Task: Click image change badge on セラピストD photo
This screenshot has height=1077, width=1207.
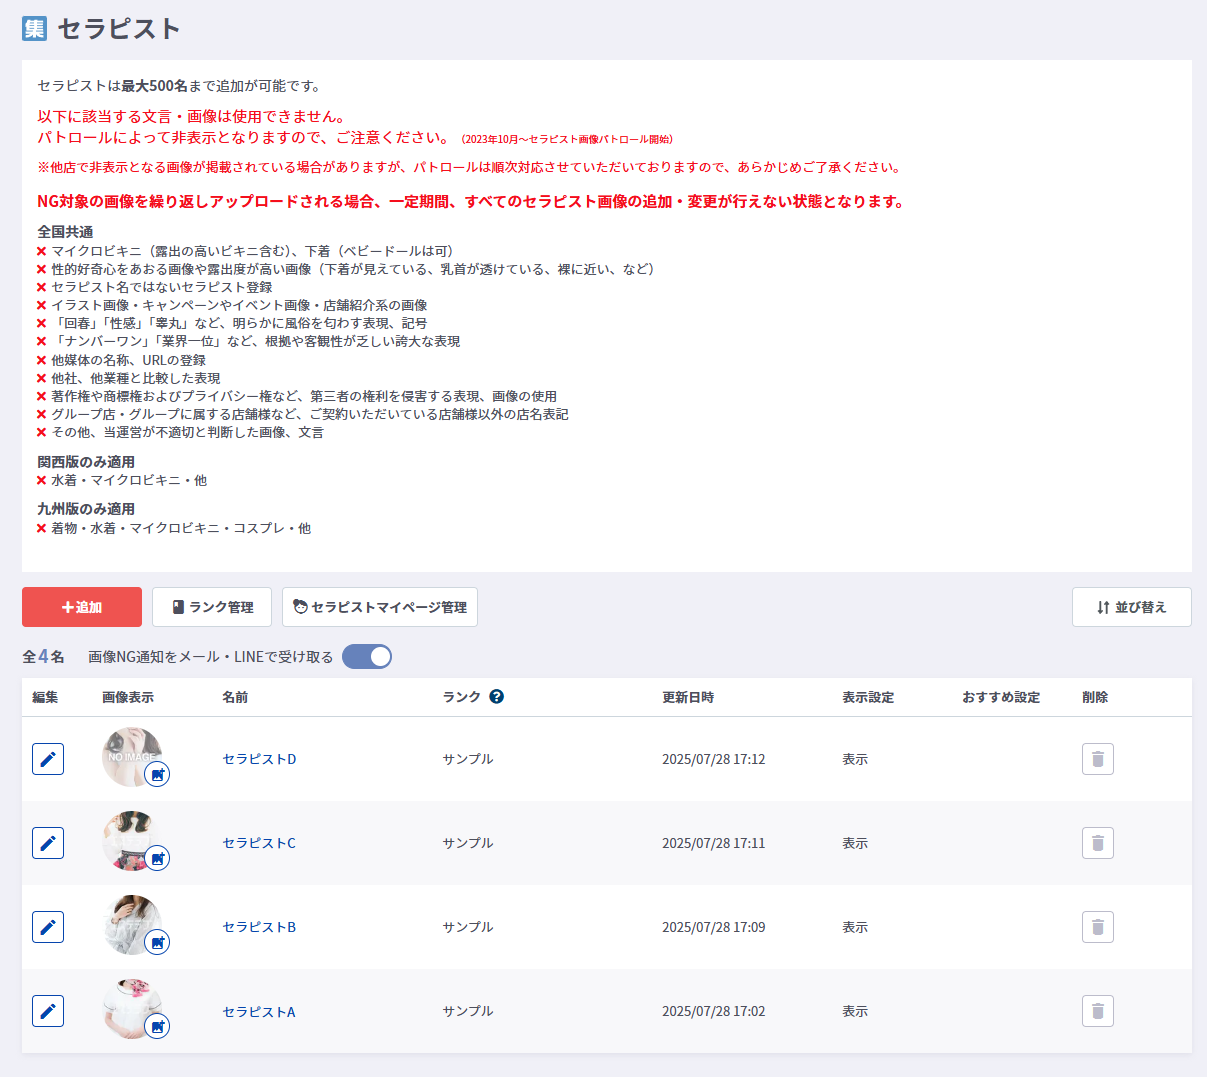Action: [x=157, y=774]
